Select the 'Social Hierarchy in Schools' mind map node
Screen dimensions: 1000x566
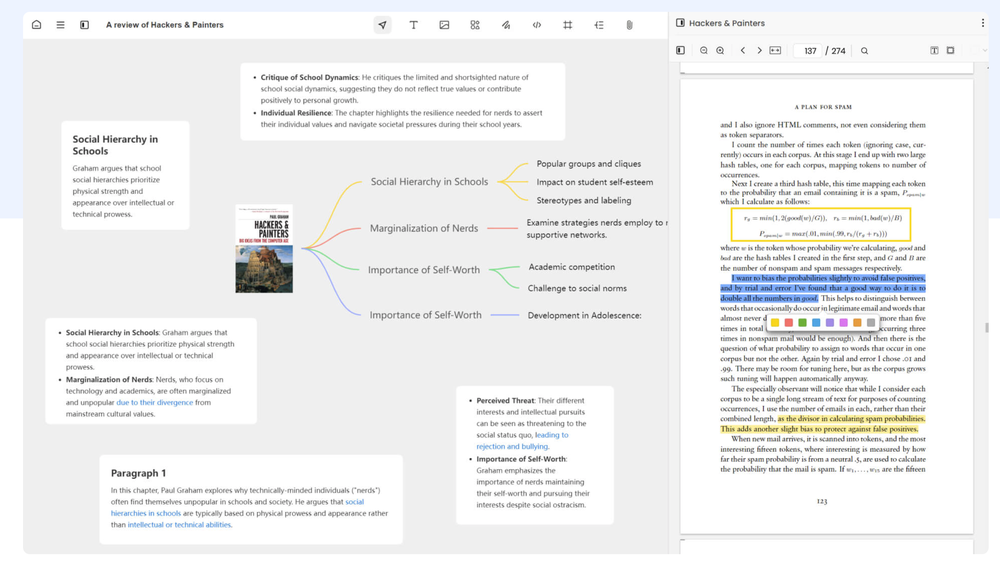429,181
